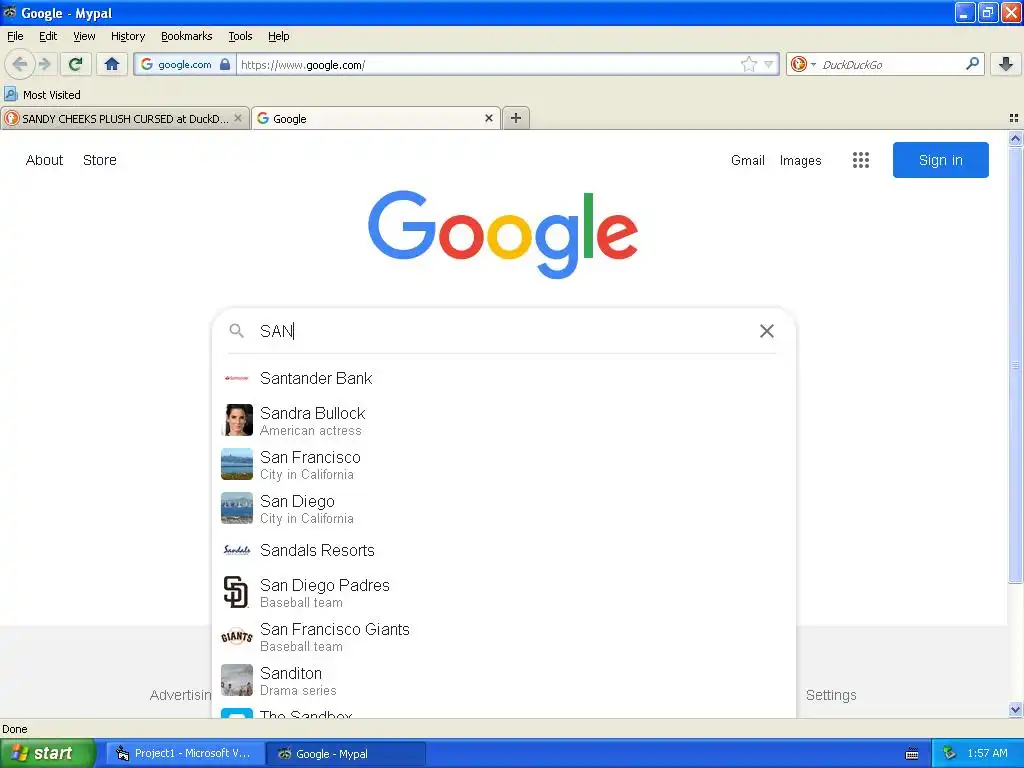Screen dimensions: 1024x768
Task: Click the Store link
Action: tap(100, 160)
